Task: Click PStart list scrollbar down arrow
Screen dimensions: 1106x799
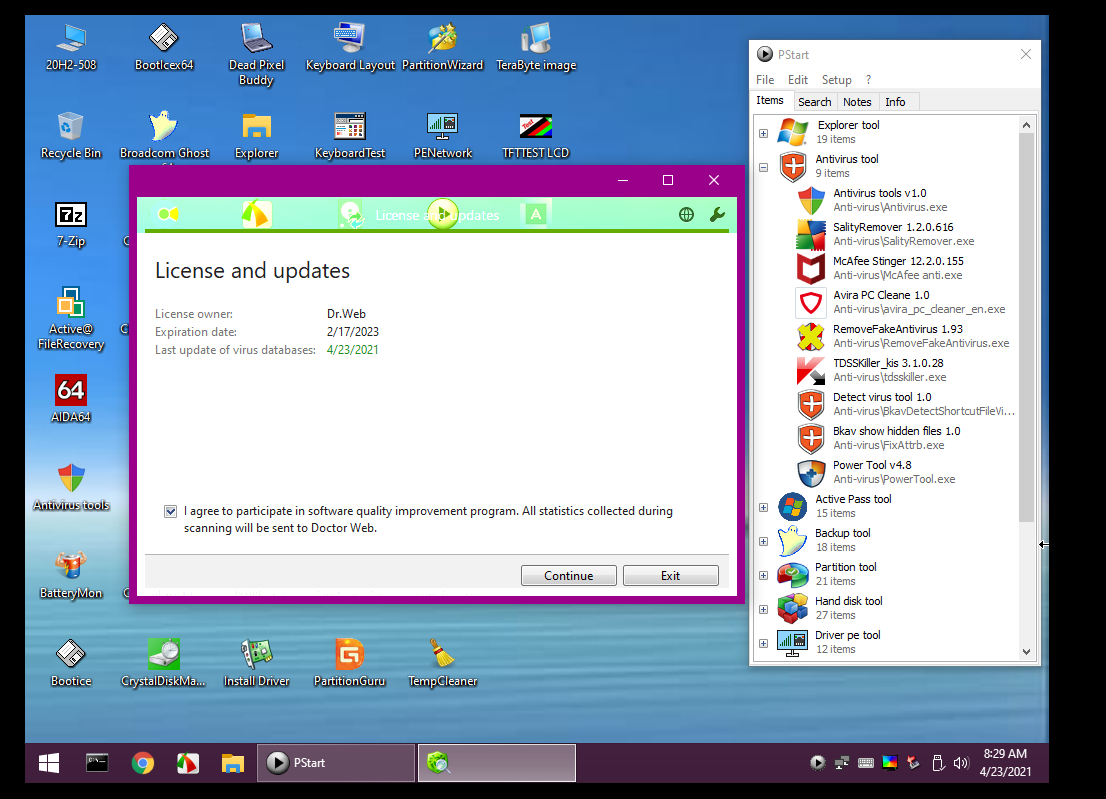Action: tap(1026, 652)
